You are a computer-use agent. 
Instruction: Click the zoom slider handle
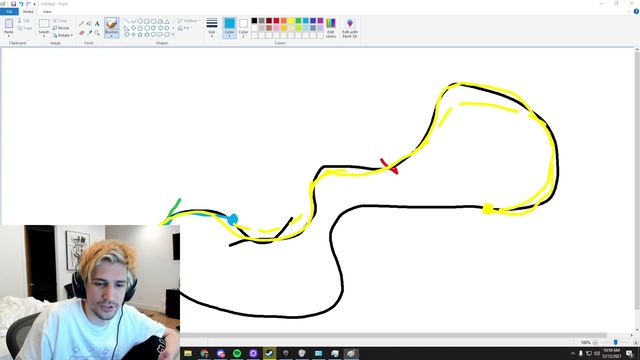pos(616,342)
